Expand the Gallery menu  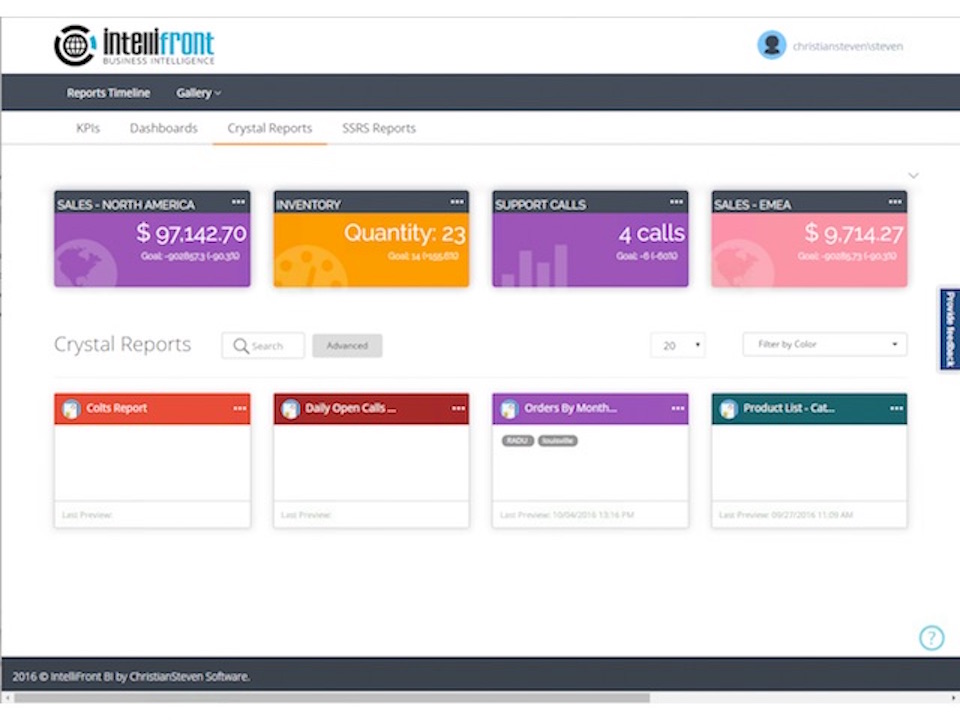click(198, 93)
